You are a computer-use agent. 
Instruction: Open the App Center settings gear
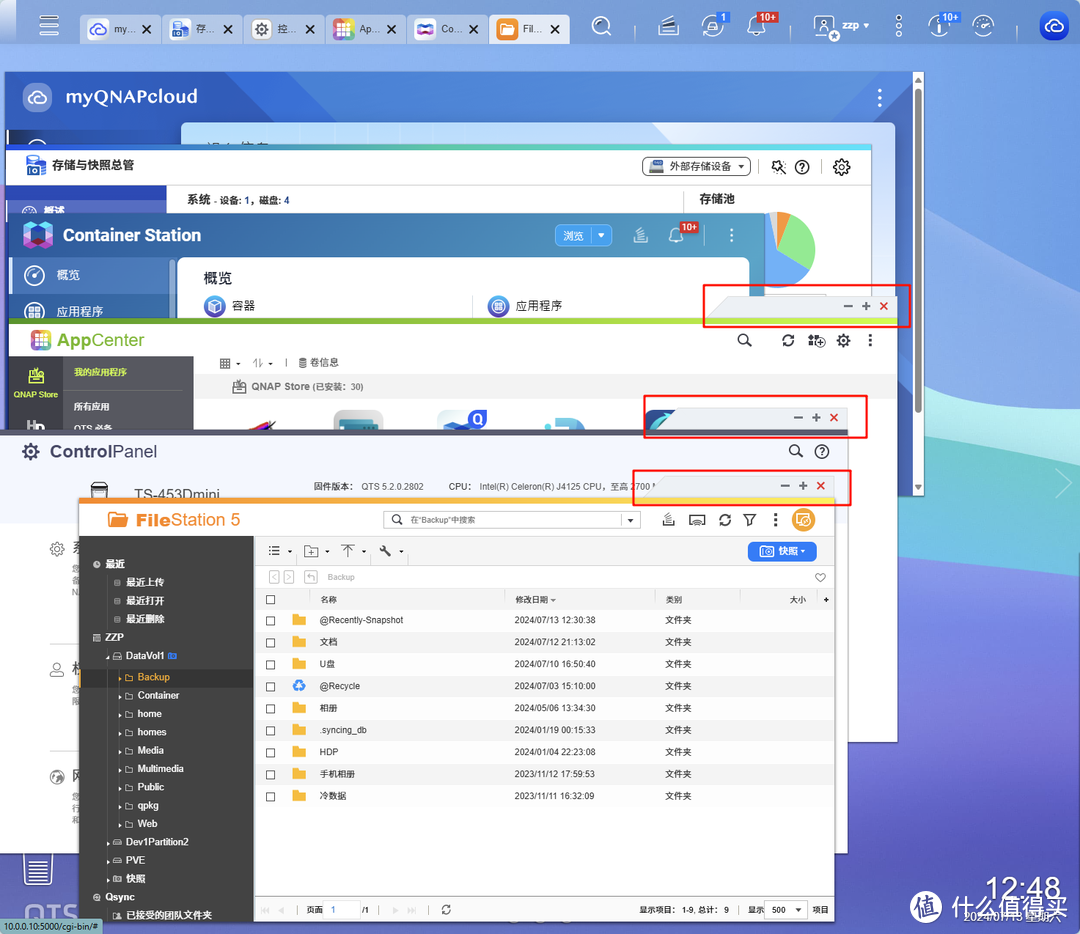click(x=843, y=341)
